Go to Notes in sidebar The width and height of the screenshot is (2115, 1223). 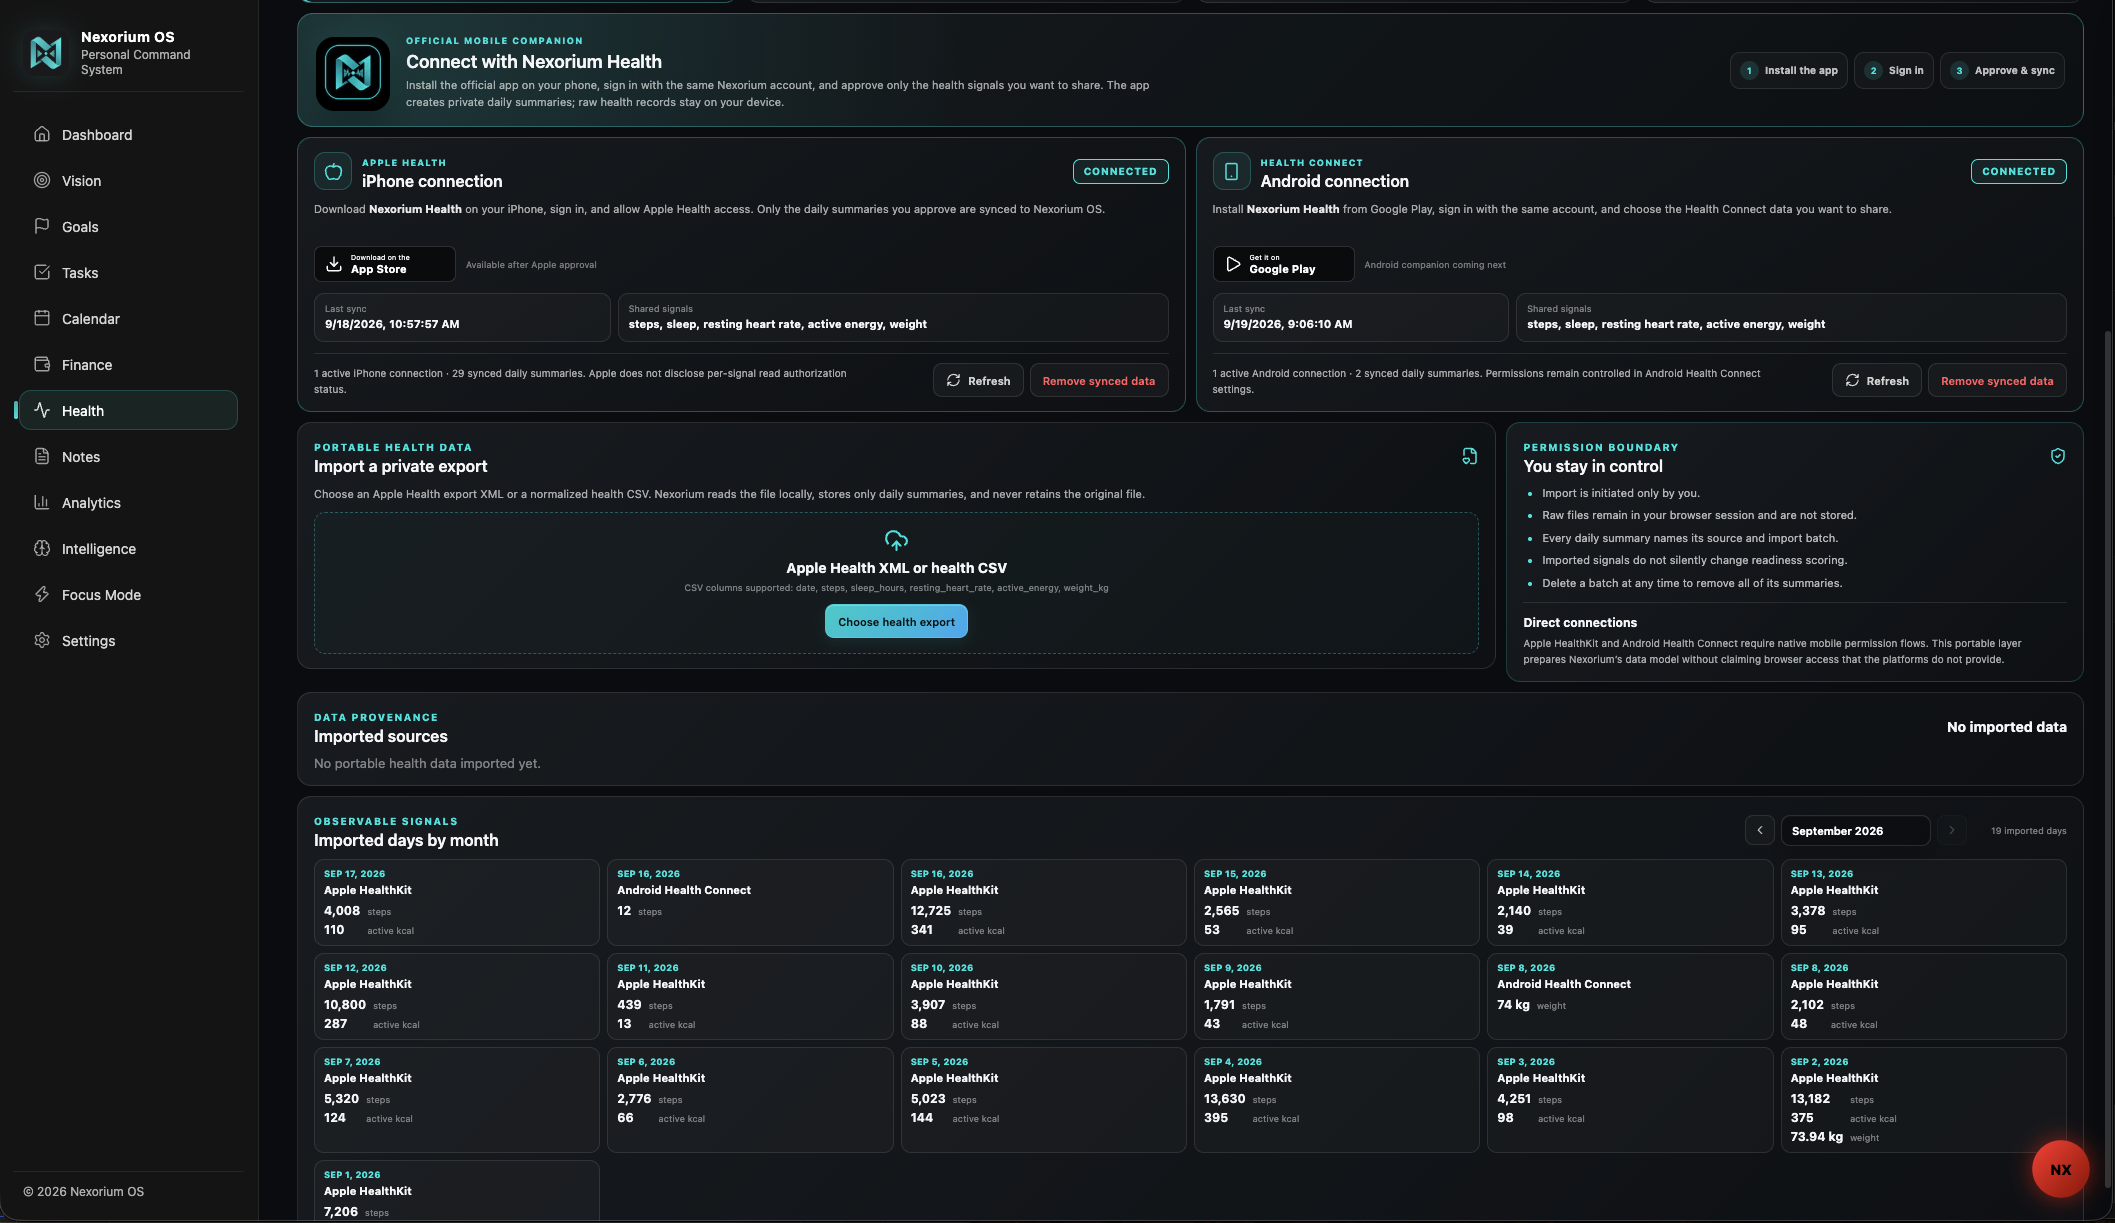pos(128,457)
